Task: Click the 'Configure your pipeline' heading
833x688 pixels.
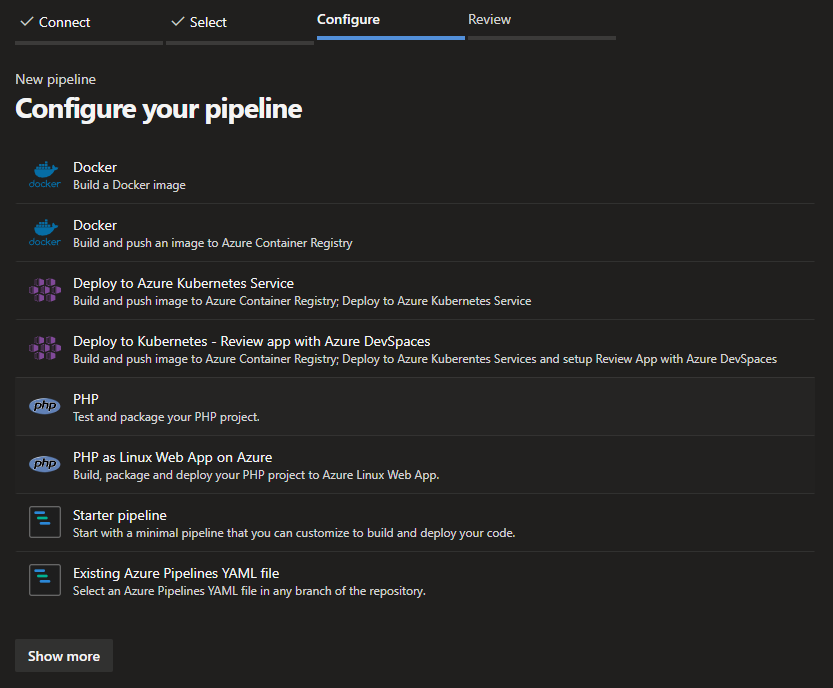Action: [158, 109]
